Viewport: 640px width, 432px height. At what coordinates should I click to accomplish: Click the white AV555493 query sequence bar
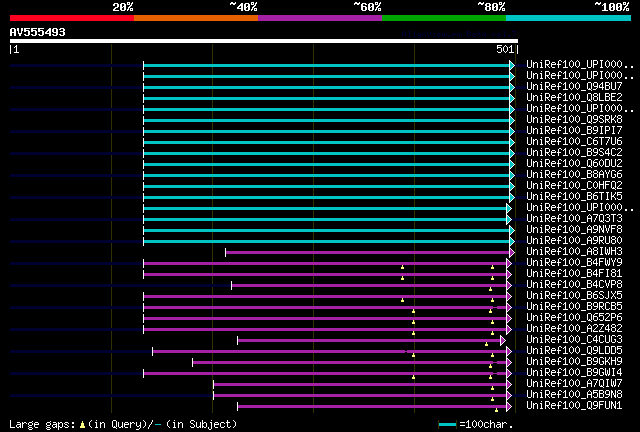pyautogui.click(x=264, y=41)
